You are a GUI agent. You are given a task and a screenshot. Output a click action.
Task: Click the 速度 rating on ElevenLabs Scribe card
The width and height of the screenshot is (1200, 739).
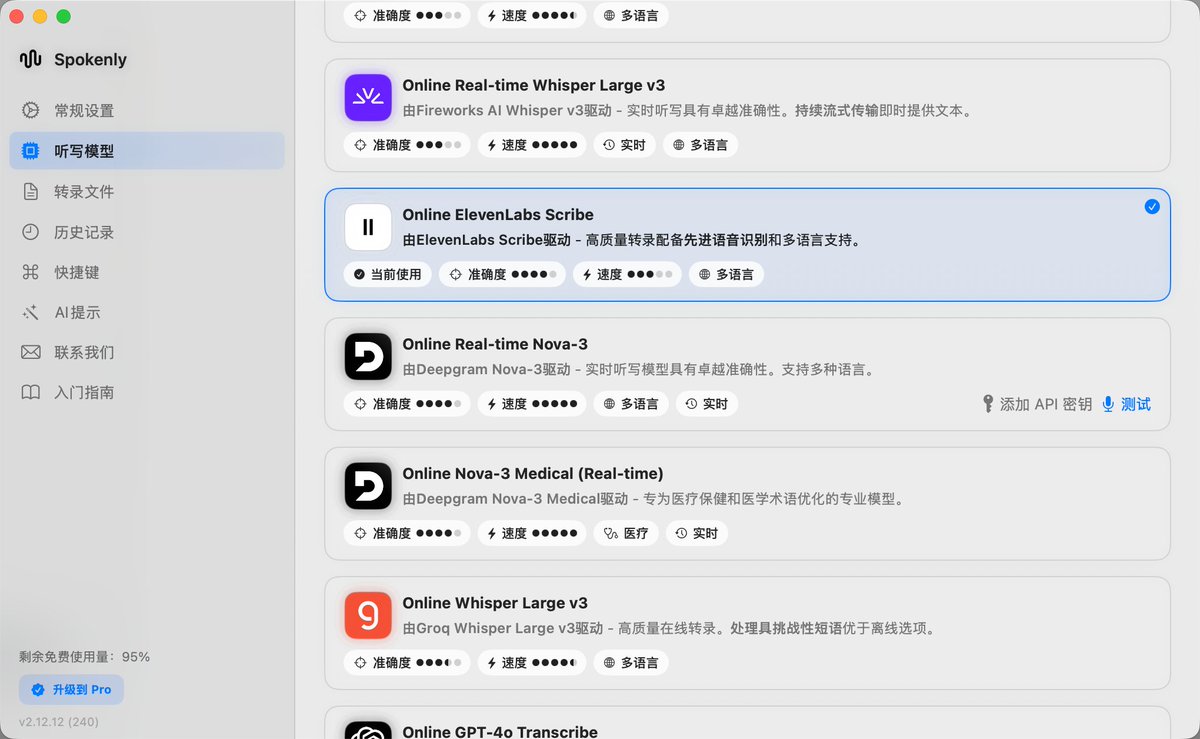[627, 274]
